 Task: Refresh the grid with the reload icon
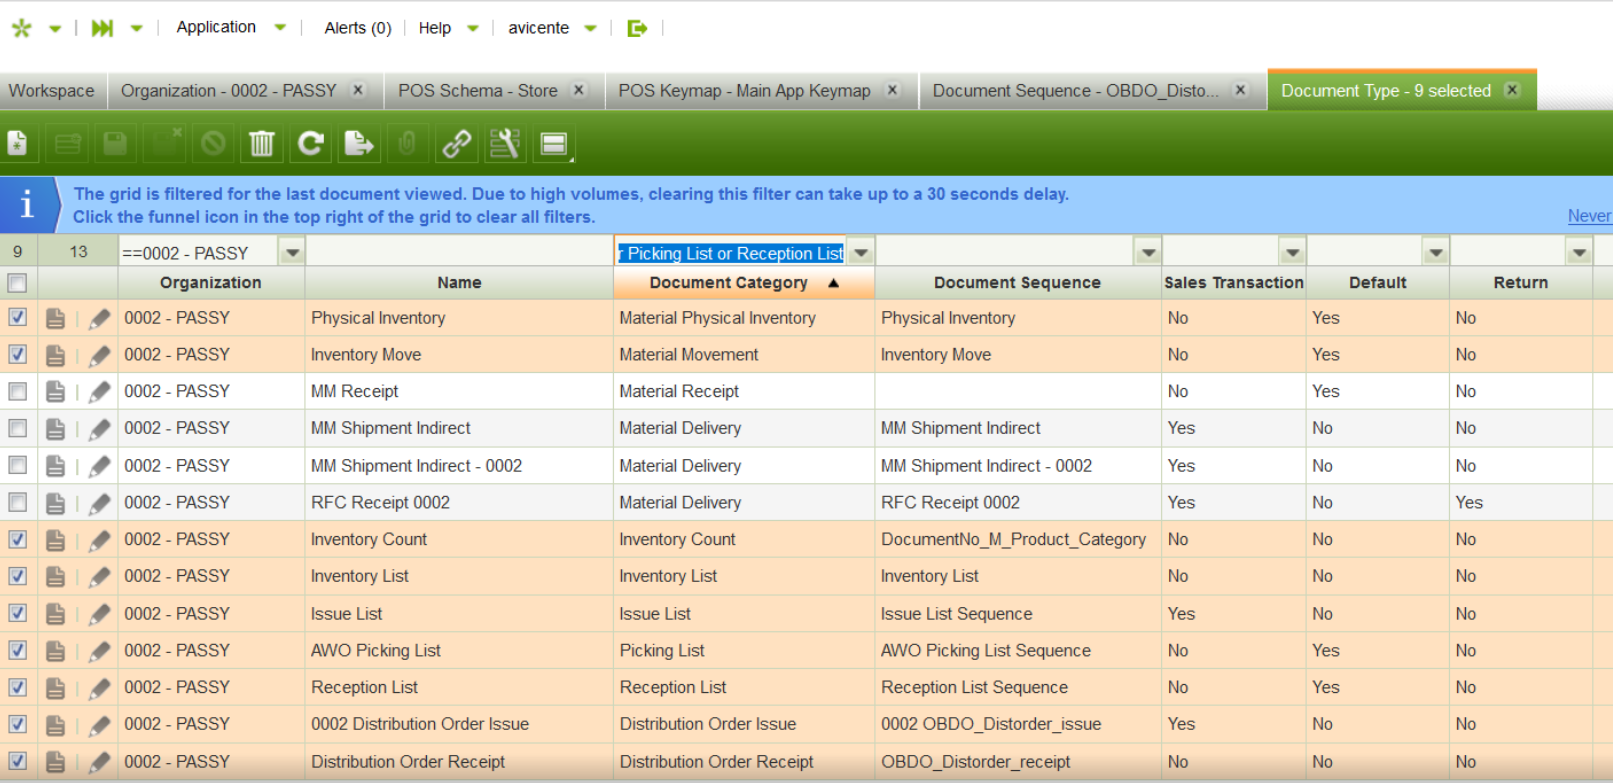310,144
